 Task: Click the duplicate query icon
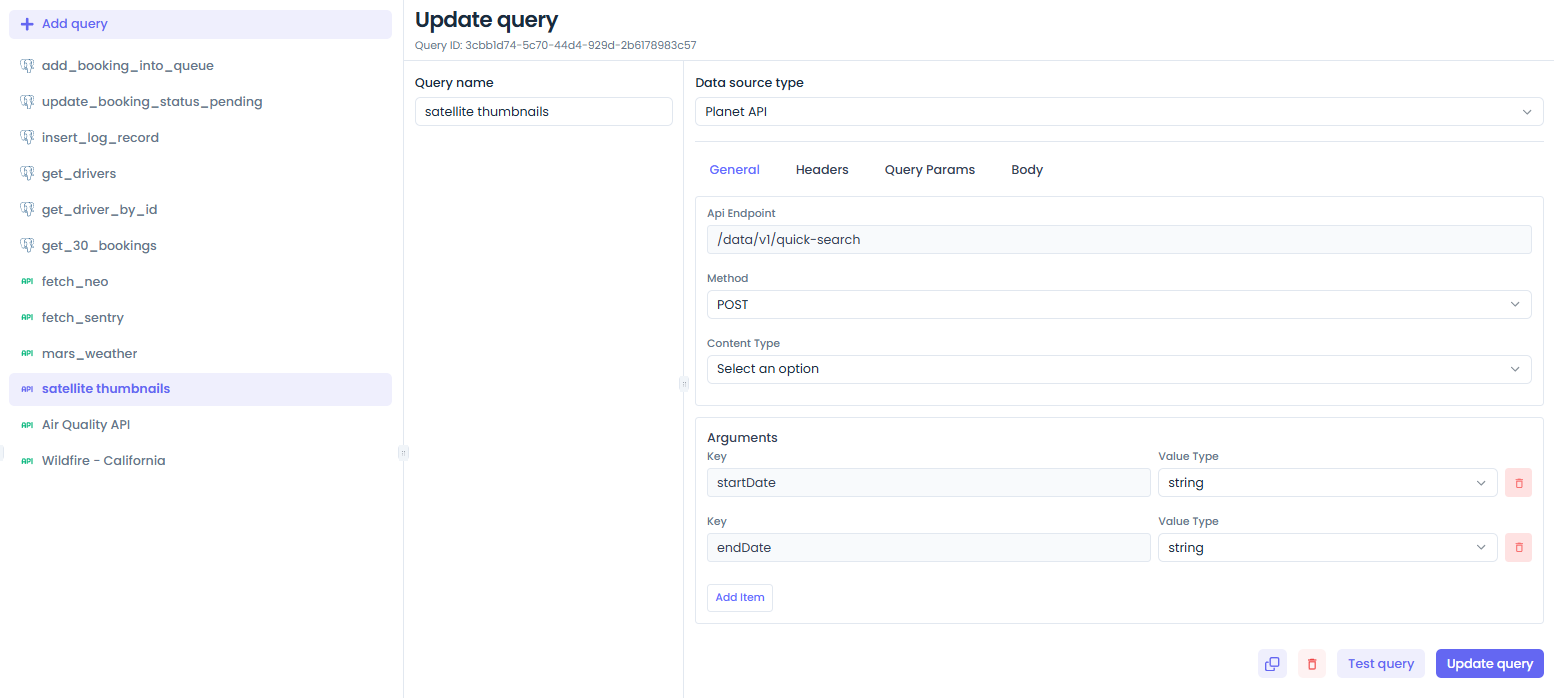click(x=1272, y=663)
